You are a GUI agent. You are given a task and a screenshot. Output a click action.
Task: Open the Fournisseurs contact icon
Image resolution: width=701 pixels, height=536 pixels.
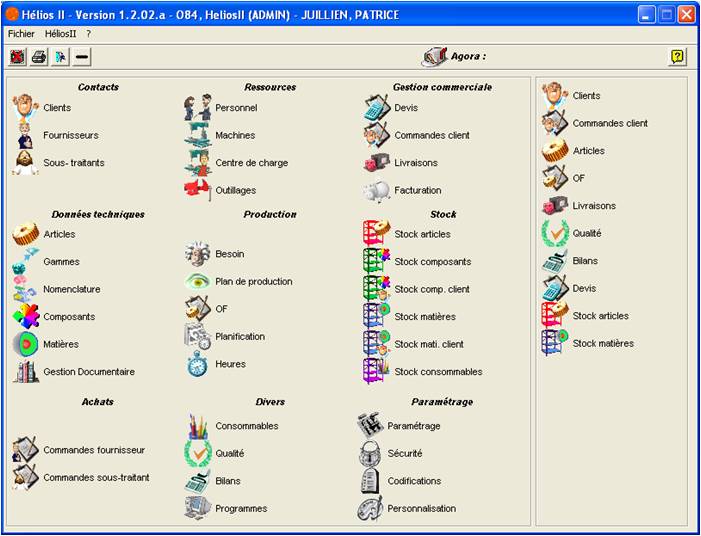pos(25,135)
